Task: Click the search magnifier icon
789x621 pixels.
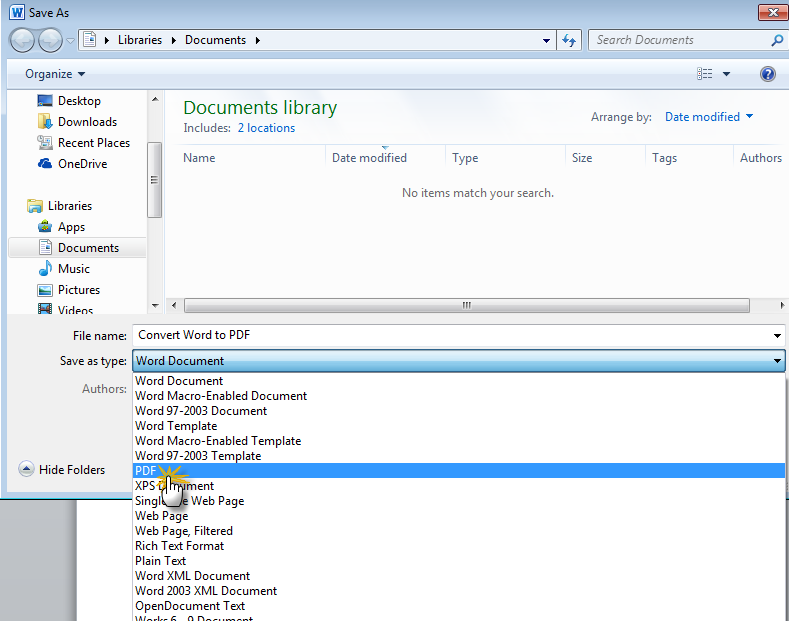Action: pos(777,40)
